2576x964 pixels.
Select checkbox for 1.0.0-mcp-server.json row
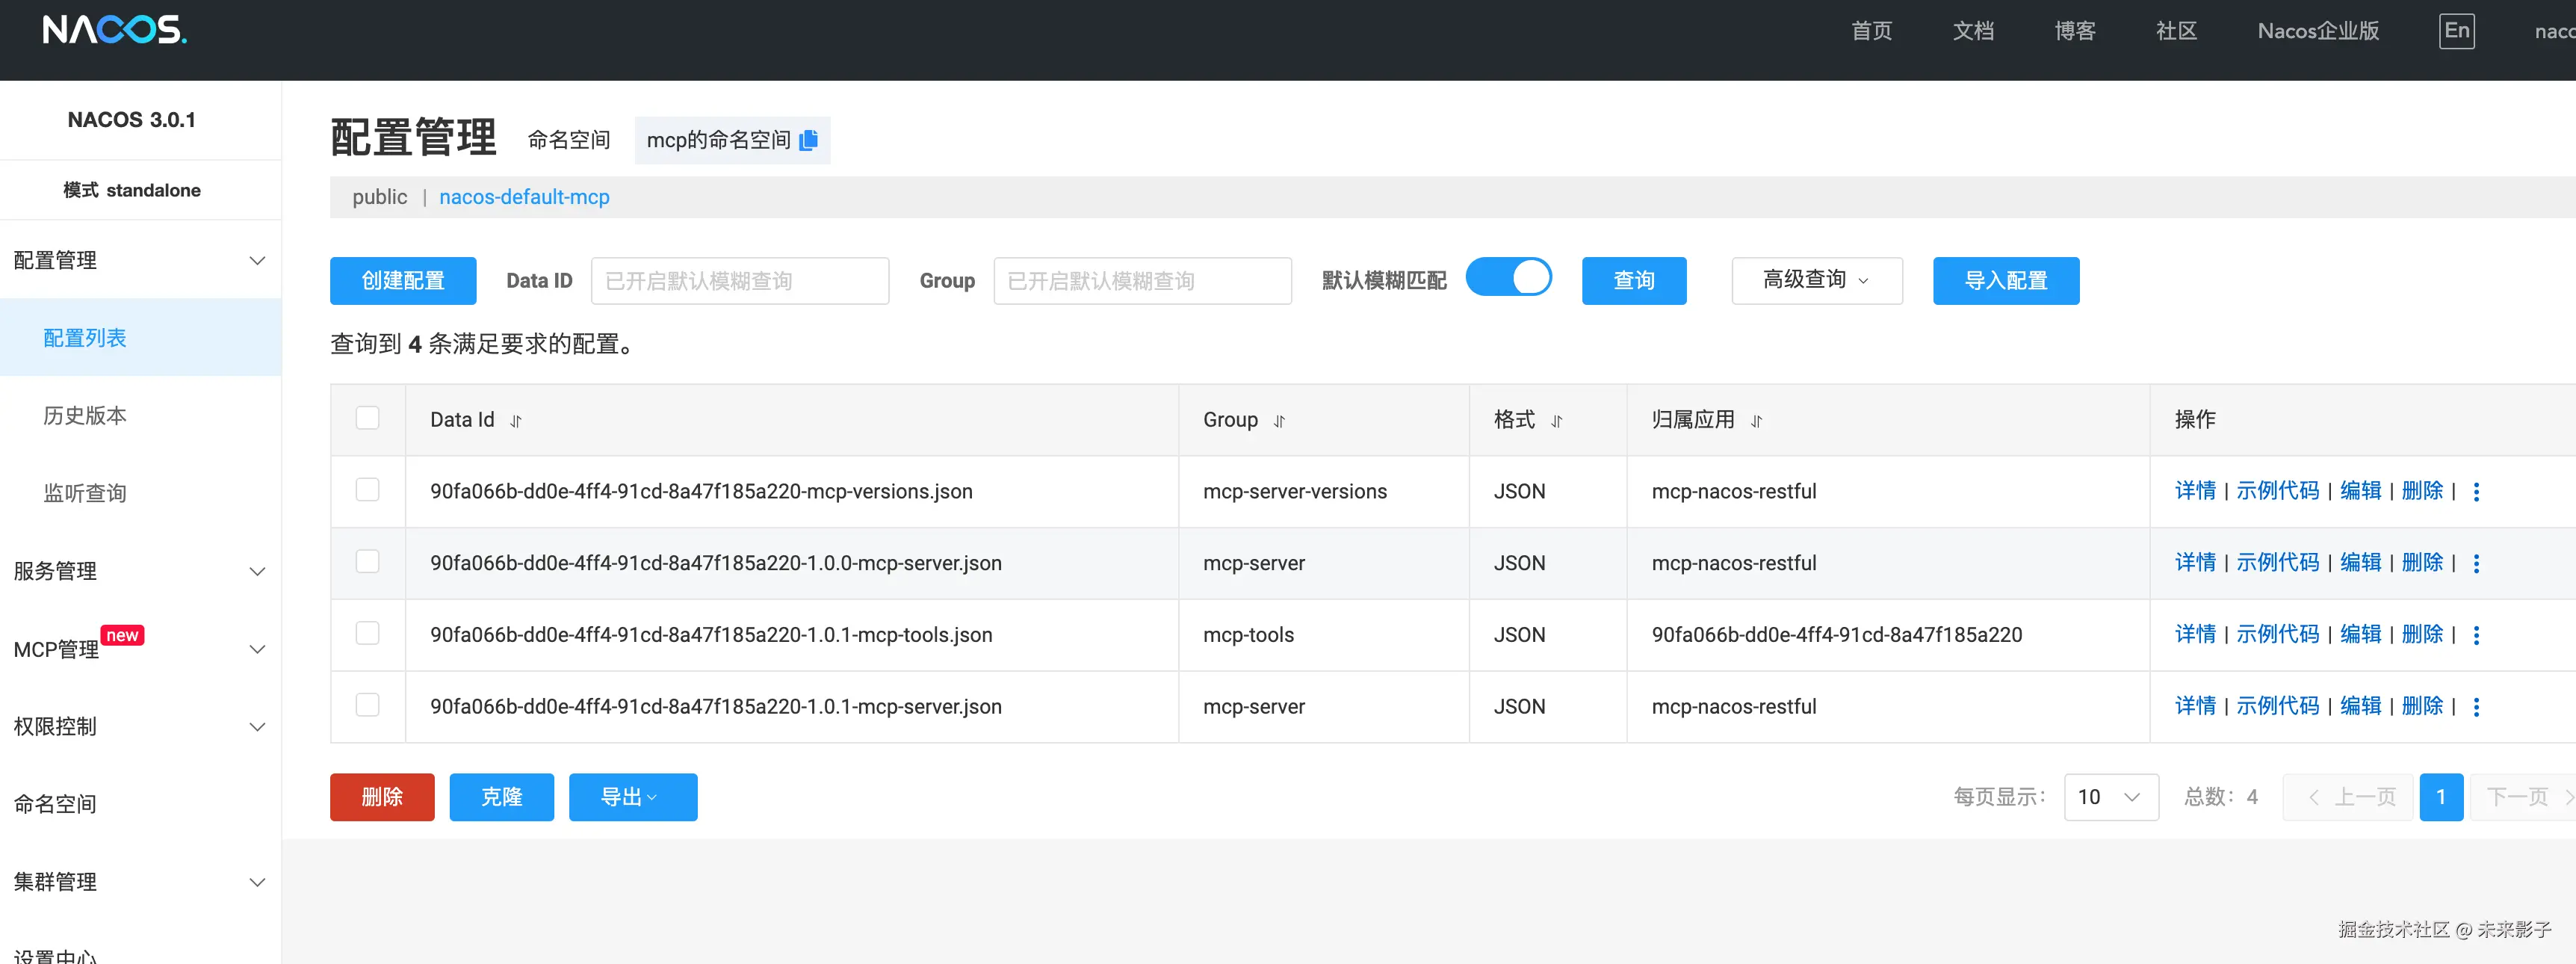(368, 562)
